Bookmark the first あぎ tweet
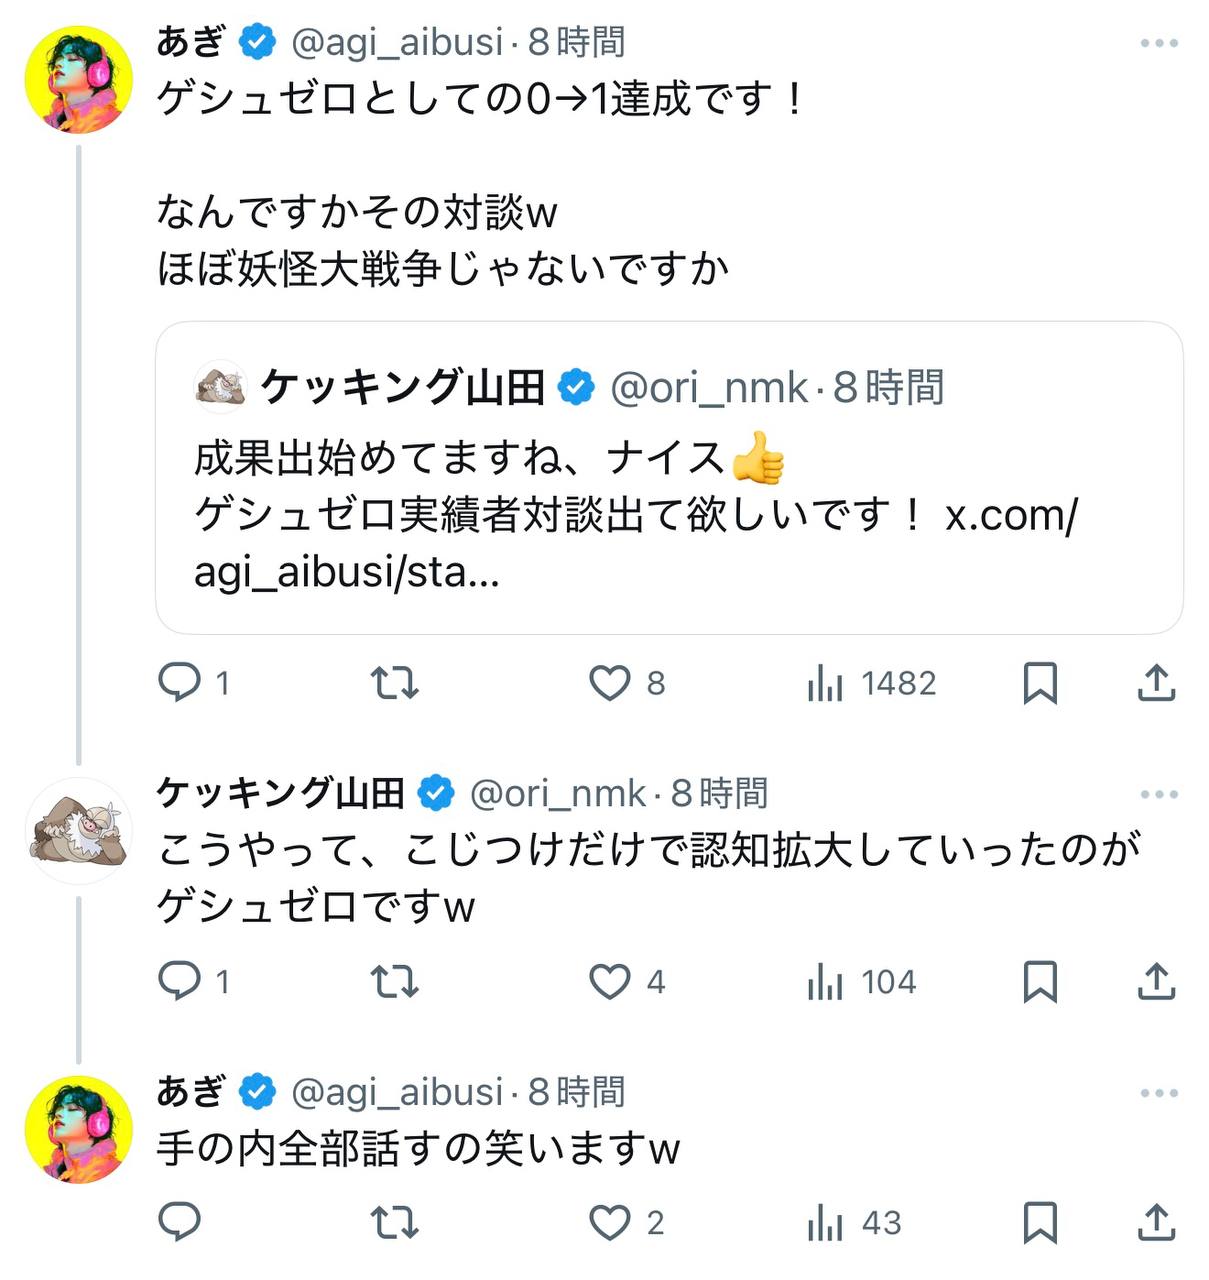 (x=1040, y=684)
